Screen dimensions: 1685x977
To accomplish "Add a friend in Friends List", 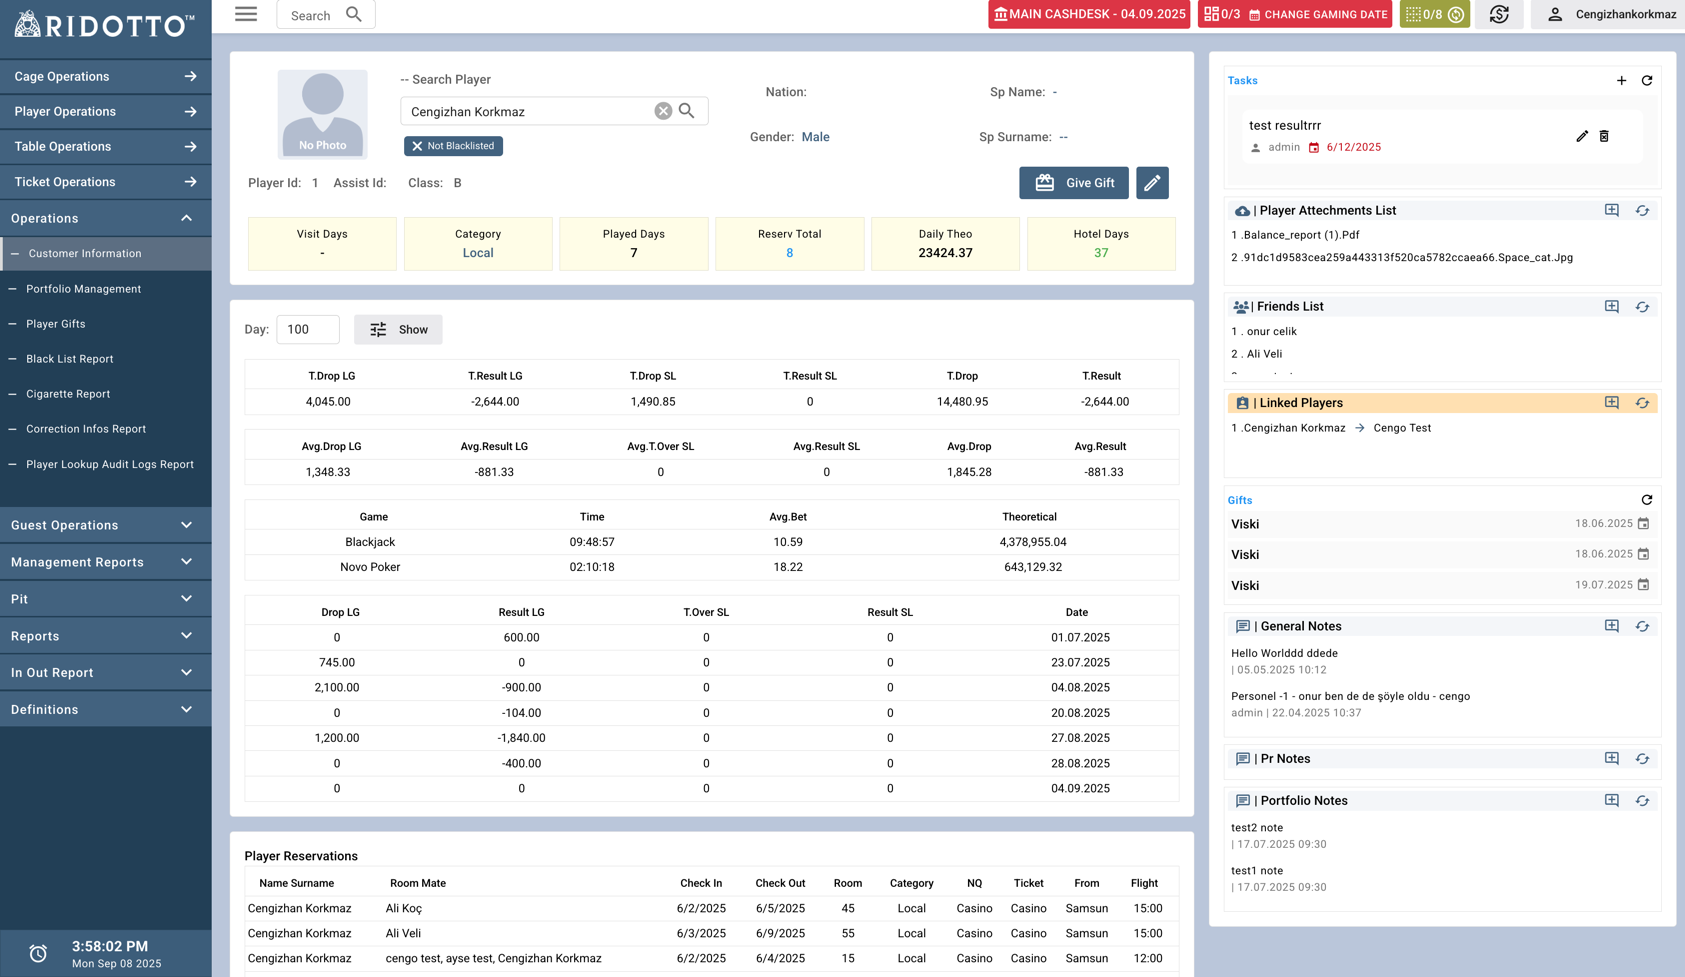I will (x=1612, y=306).
